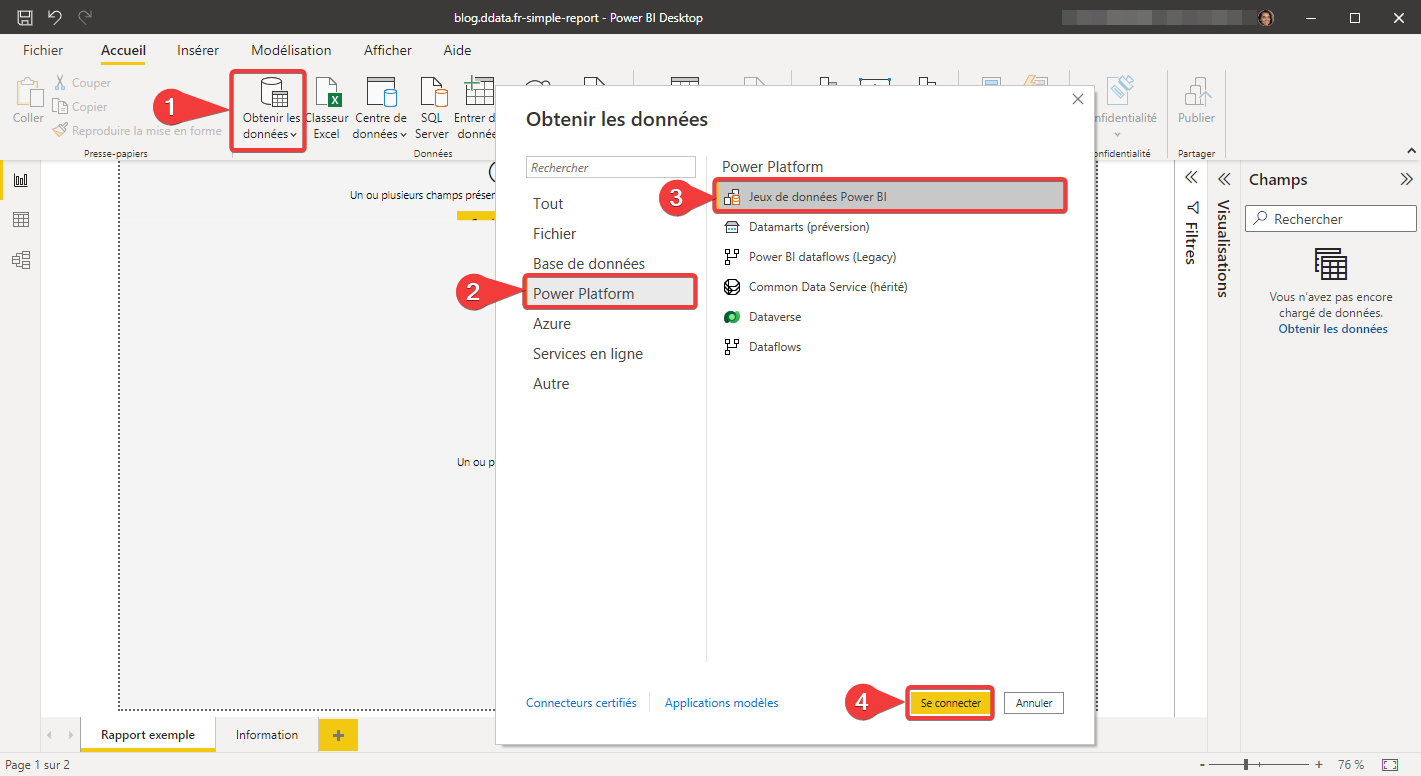1421x776 pixels.
Task: Open the Information page tab
Action: click(267, 735)
